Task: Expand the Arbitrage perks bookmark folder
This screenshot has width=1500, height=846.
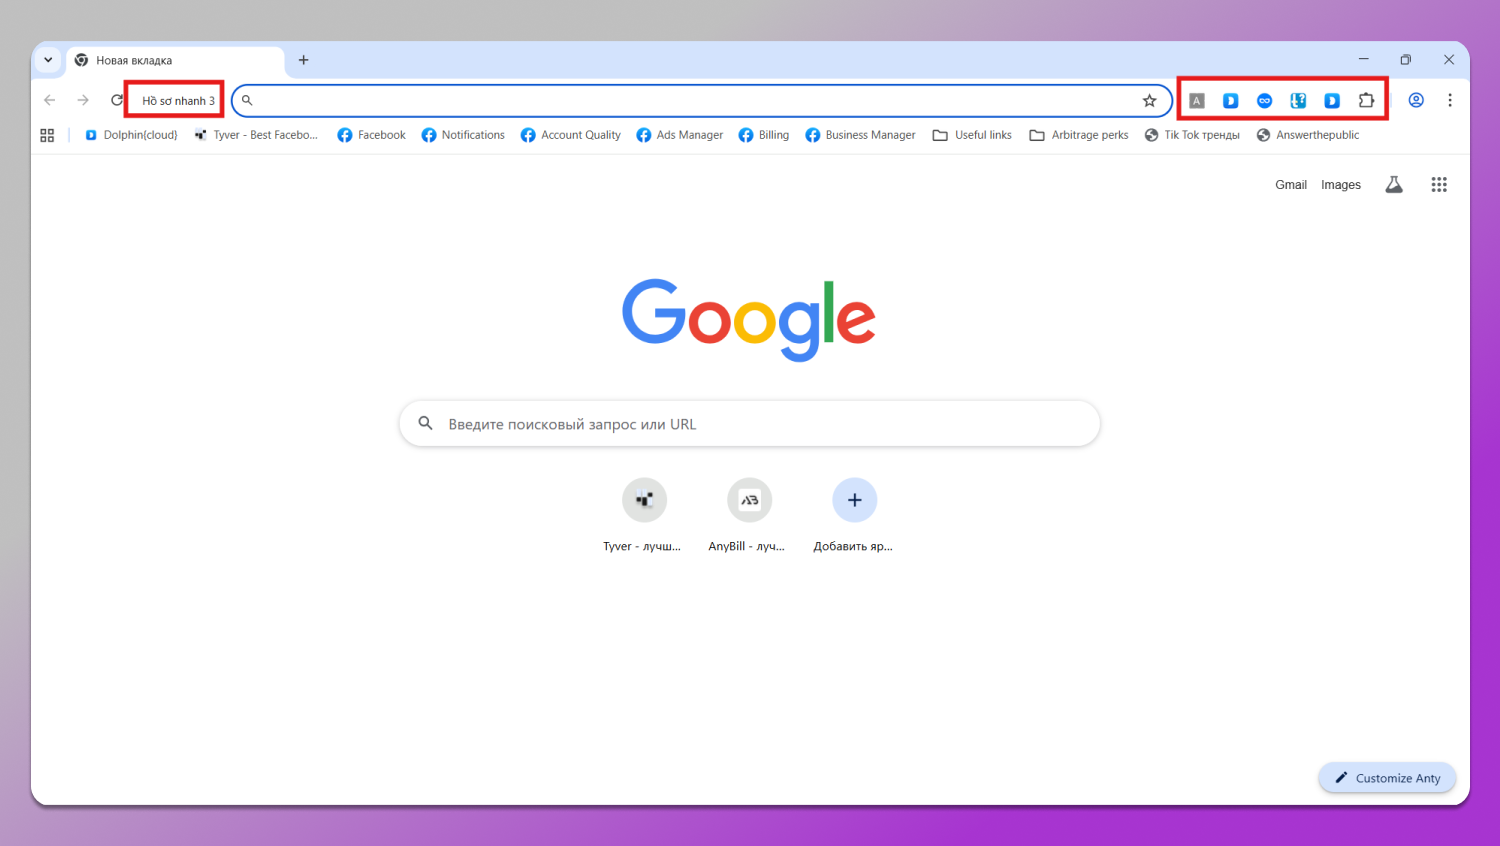Action: click(x=1079, y=135)
